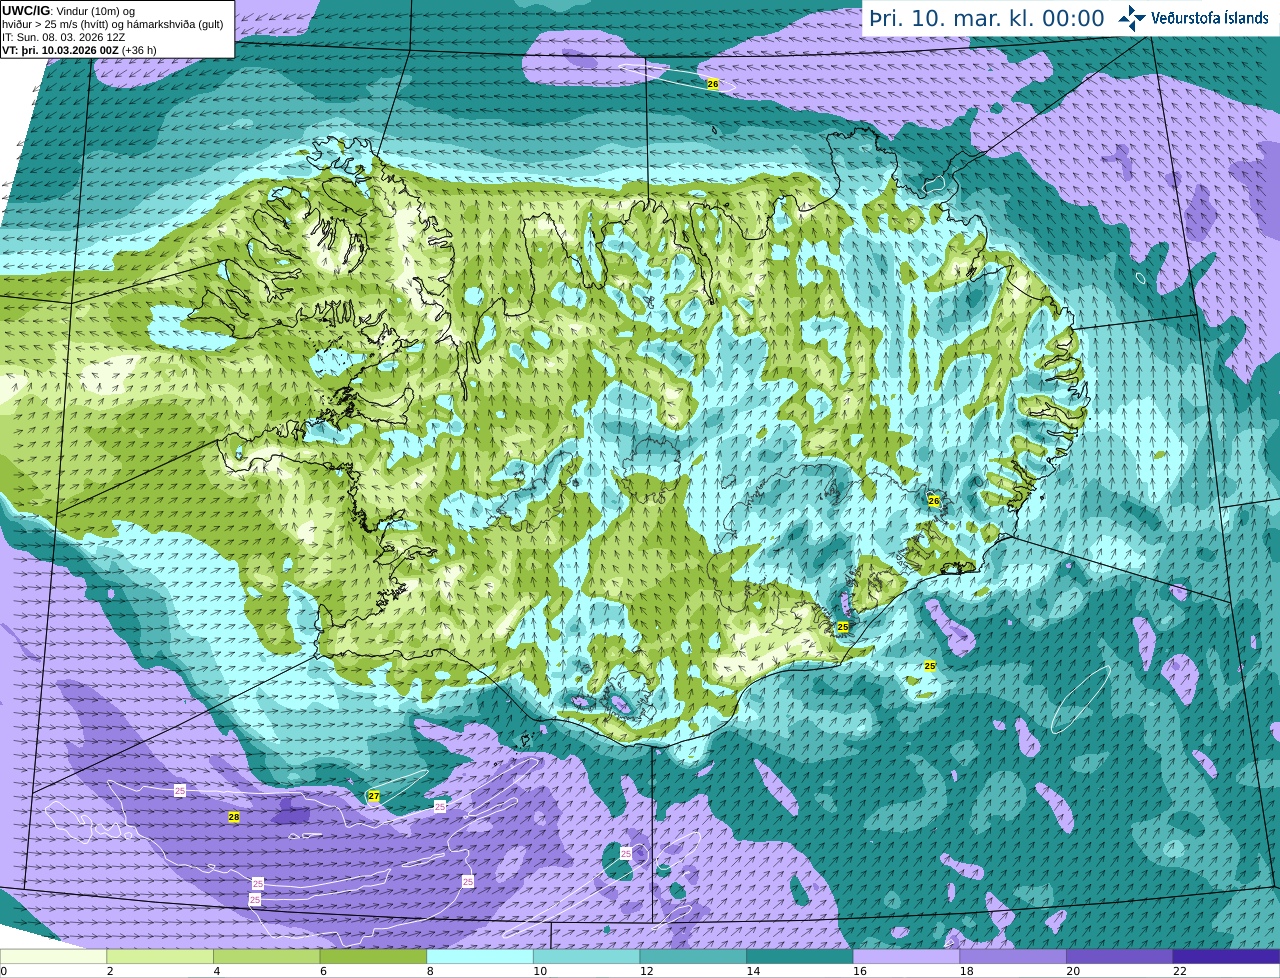Select the 4–6 m/s green legend swatch
Viewport: 1280px width, 978px height.
click(x=266, y=956)
